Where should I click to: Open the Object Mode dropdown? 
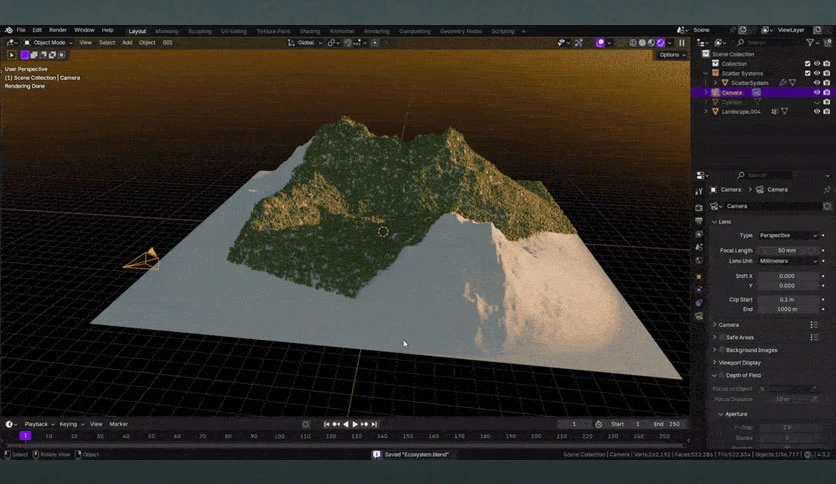48,43
